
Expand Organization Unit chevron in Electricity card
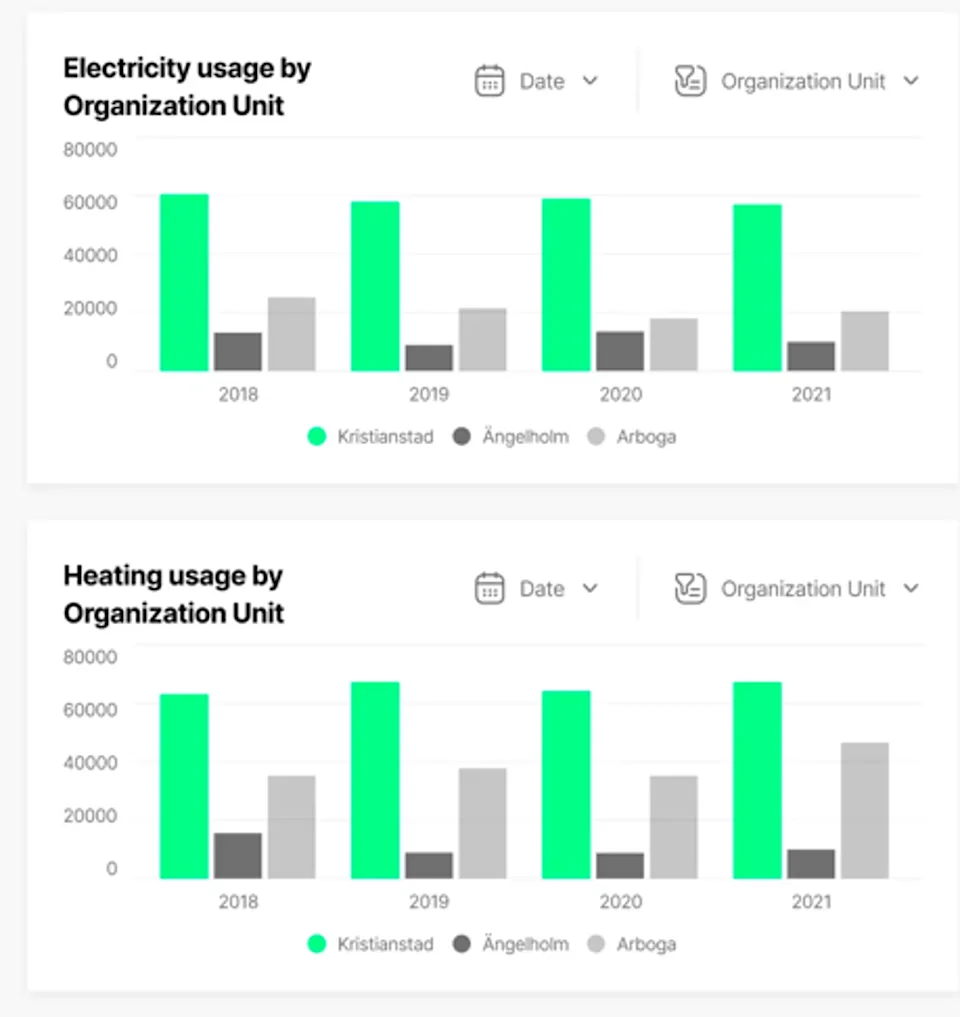tap(911, 80)
